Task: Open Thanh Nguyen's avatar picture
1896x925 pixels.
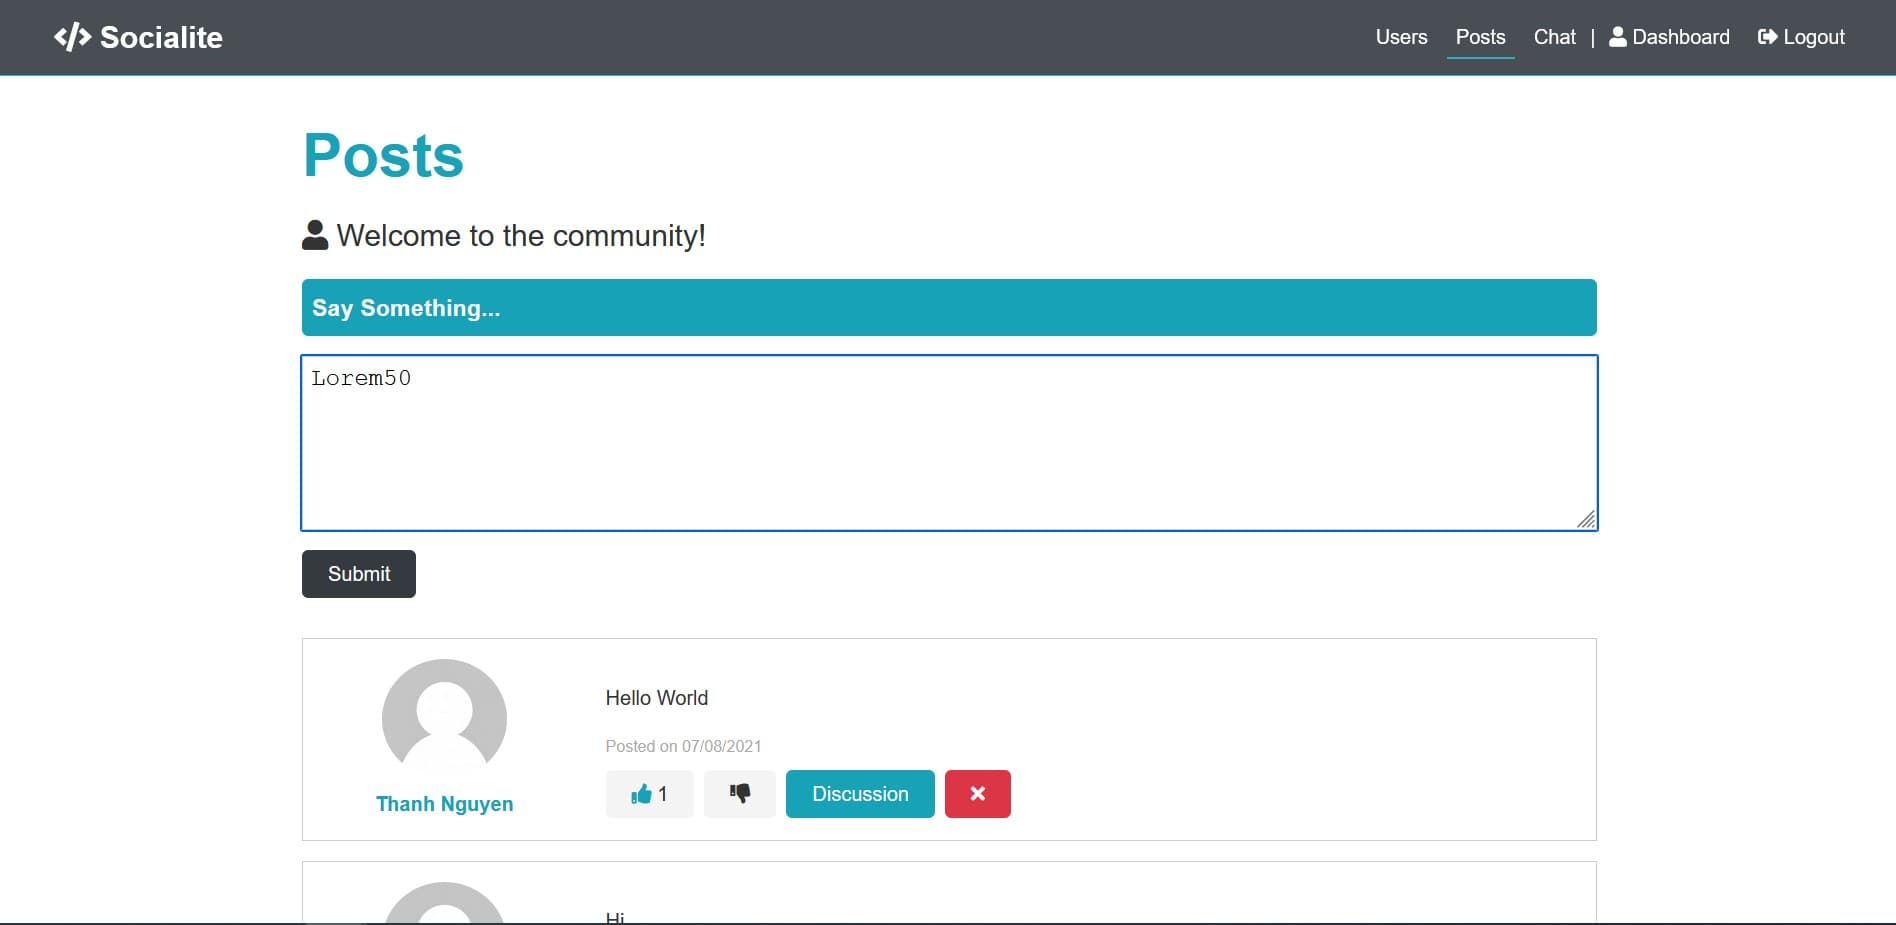Action: click(444, 720)
